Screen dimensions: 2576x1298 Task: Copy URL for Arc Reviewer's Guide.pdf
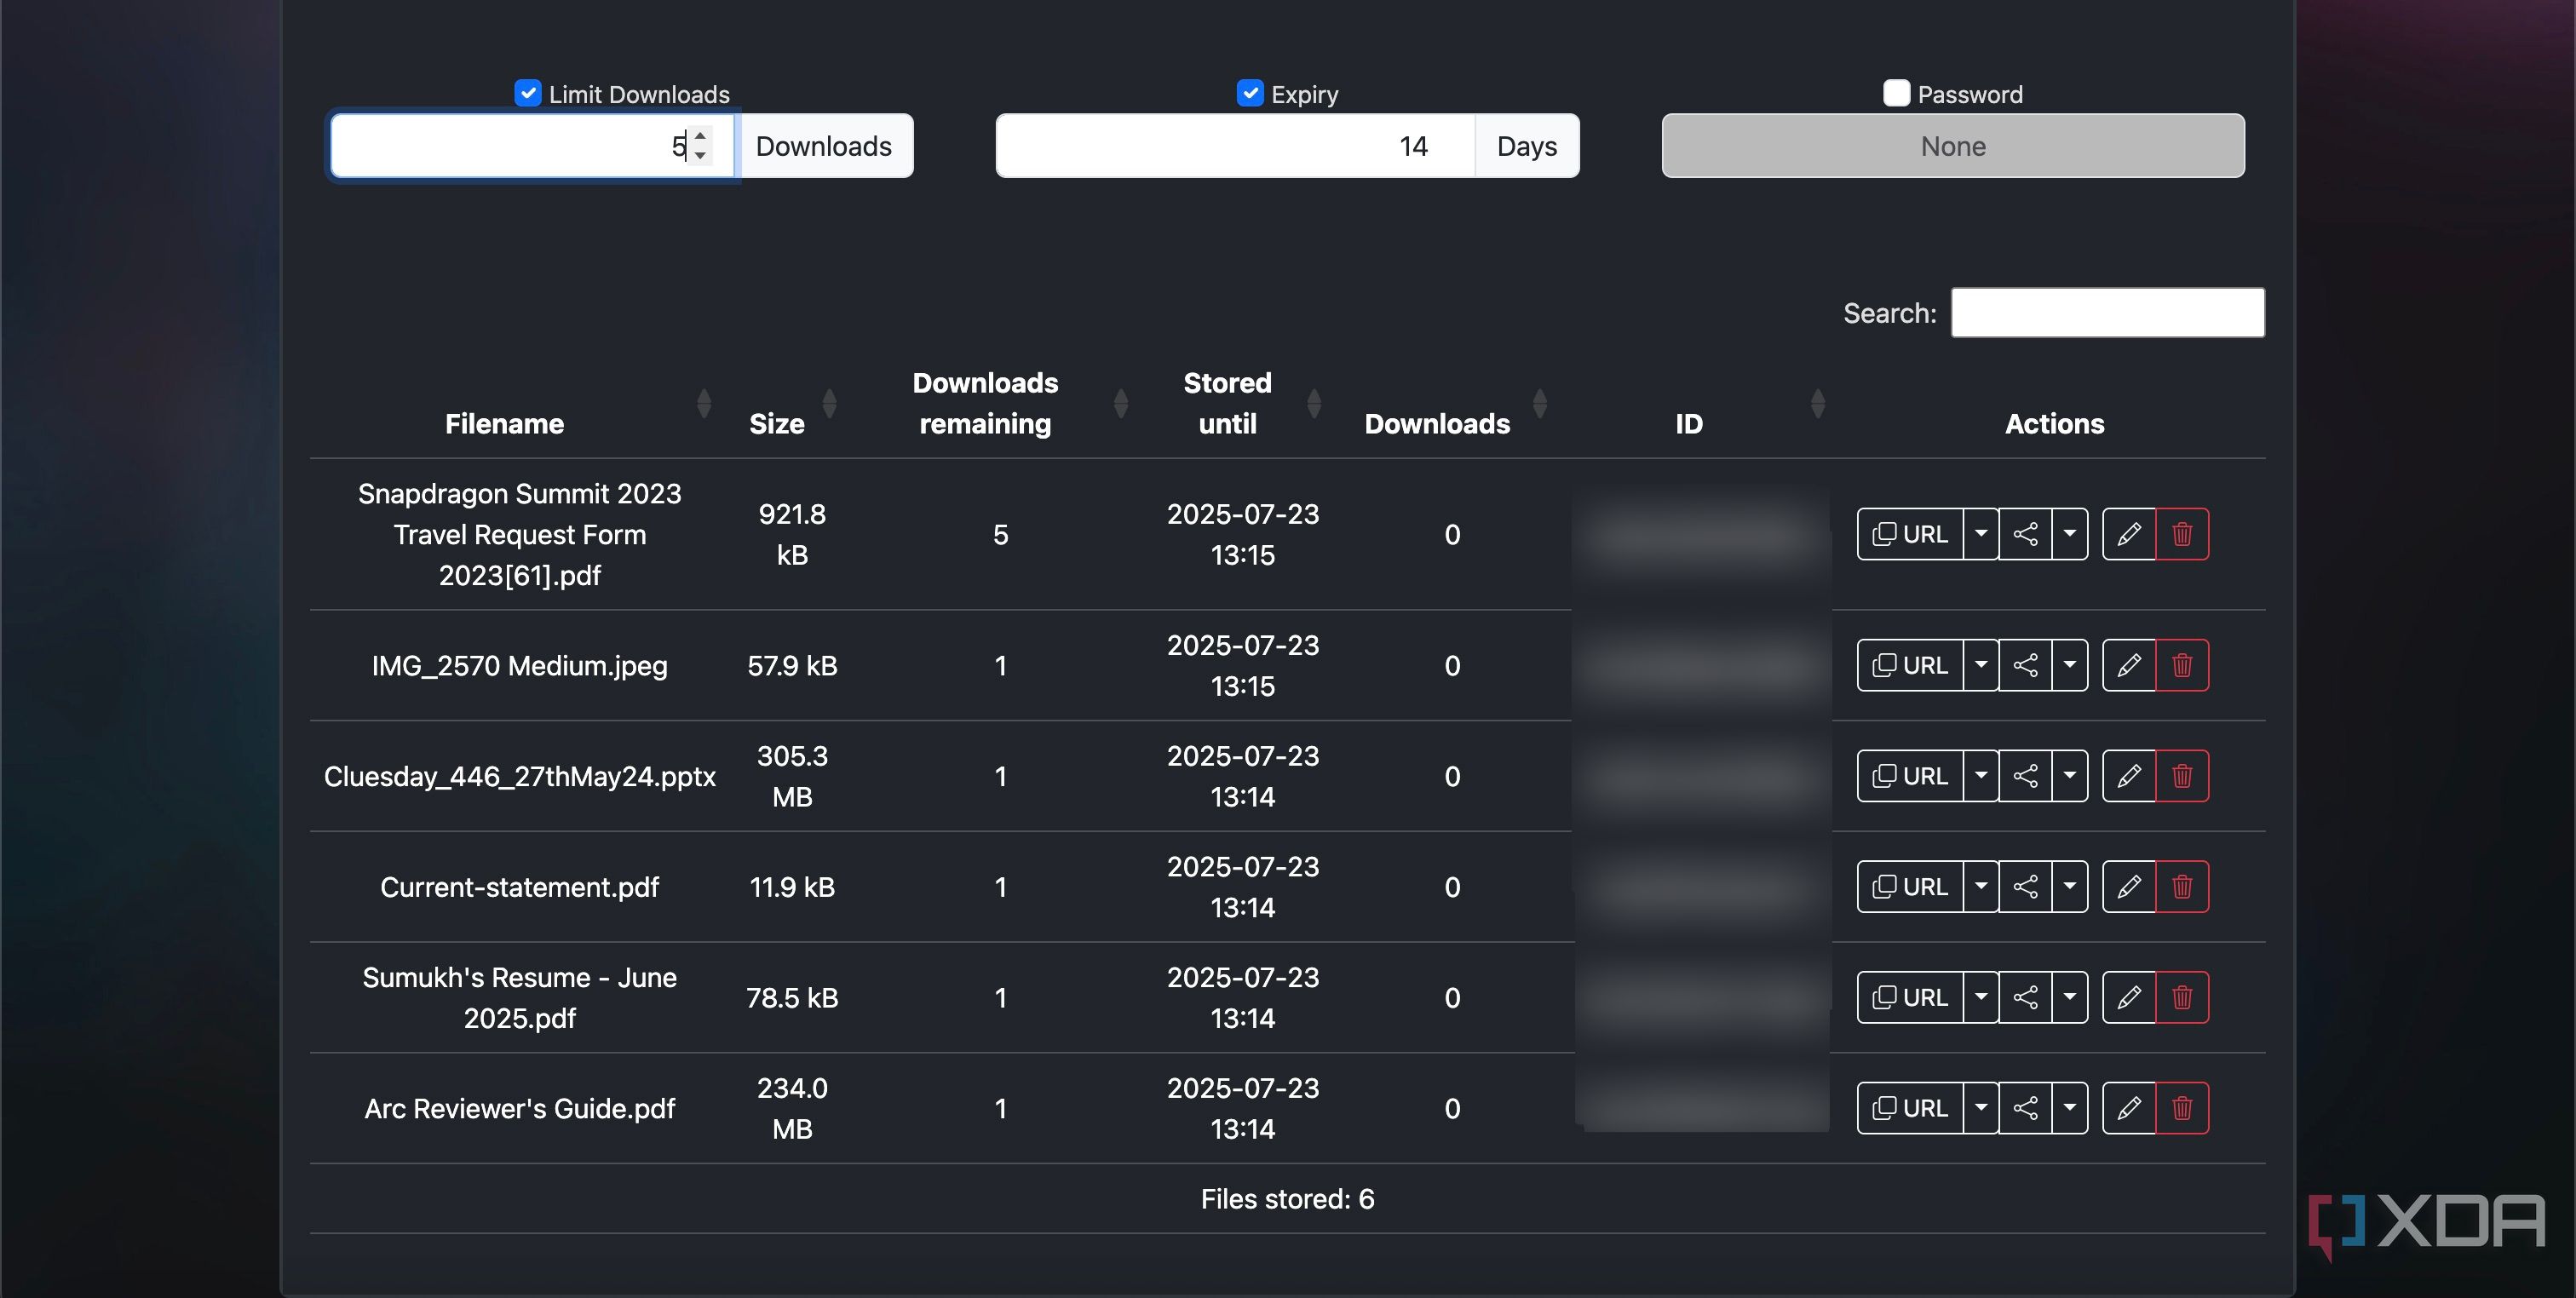[1910, 1108]
